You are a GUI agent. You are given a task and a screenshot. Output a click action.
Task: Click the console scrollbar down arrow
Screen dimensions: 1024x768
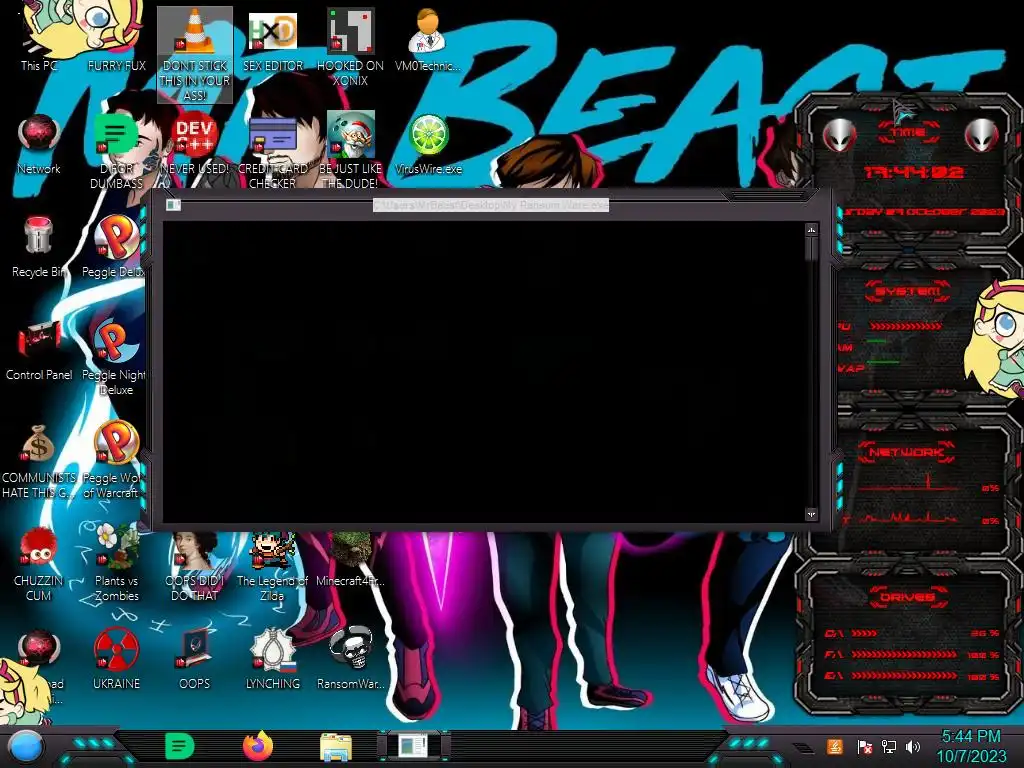(x=811, y=515)
